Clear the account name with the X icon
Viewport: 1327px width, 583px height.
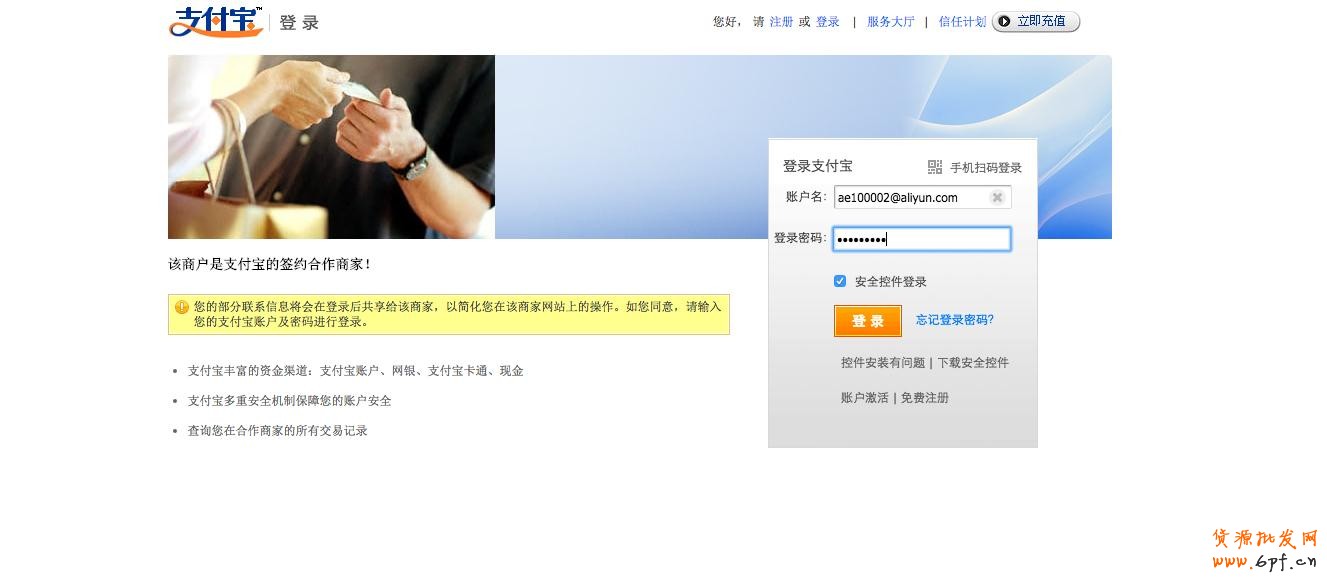[997, 198]
